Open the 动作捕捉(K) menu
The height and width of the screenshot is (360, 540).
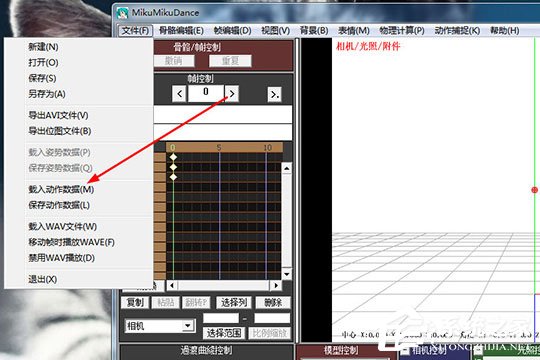(x=457, y=31)
